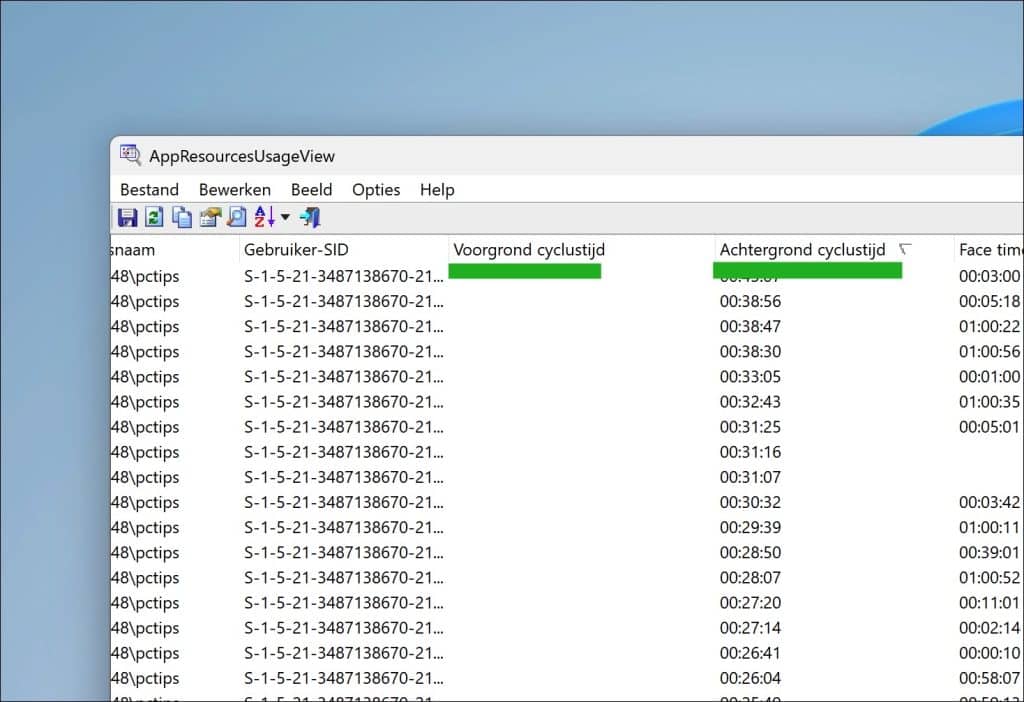Image resolution: width=1024 pixels, height=702 pixels.
Task: Select the 00:31:07 value
Action: (x=750, y=477)
